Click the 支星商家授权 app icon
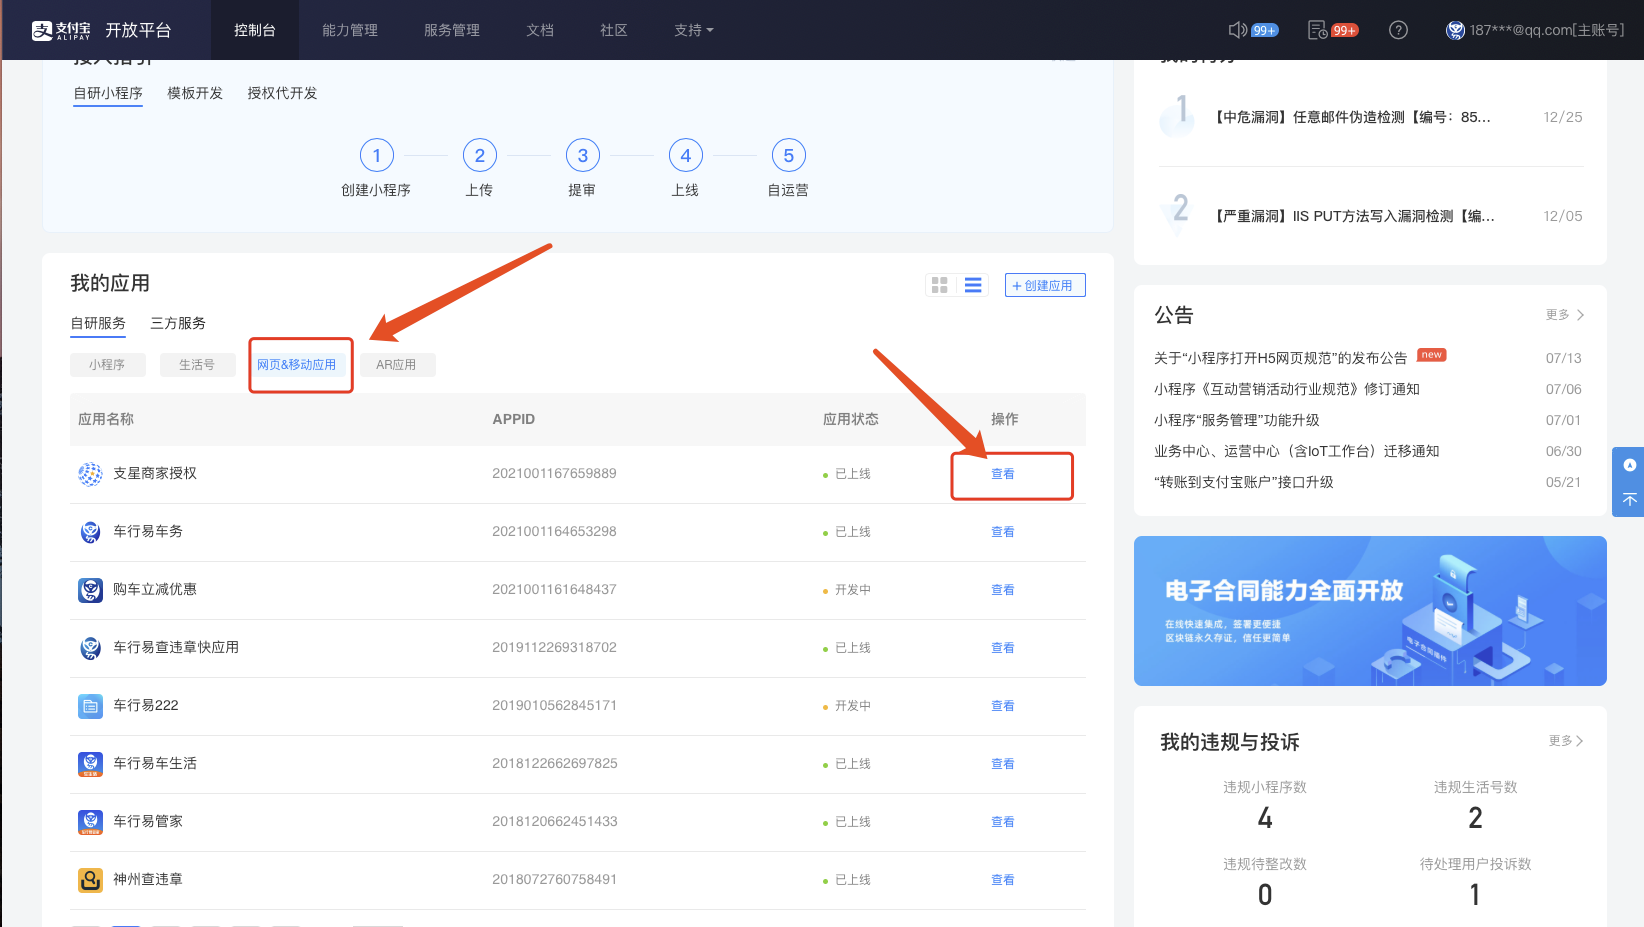The image size is (1644, 927). (x=90, y=474)
